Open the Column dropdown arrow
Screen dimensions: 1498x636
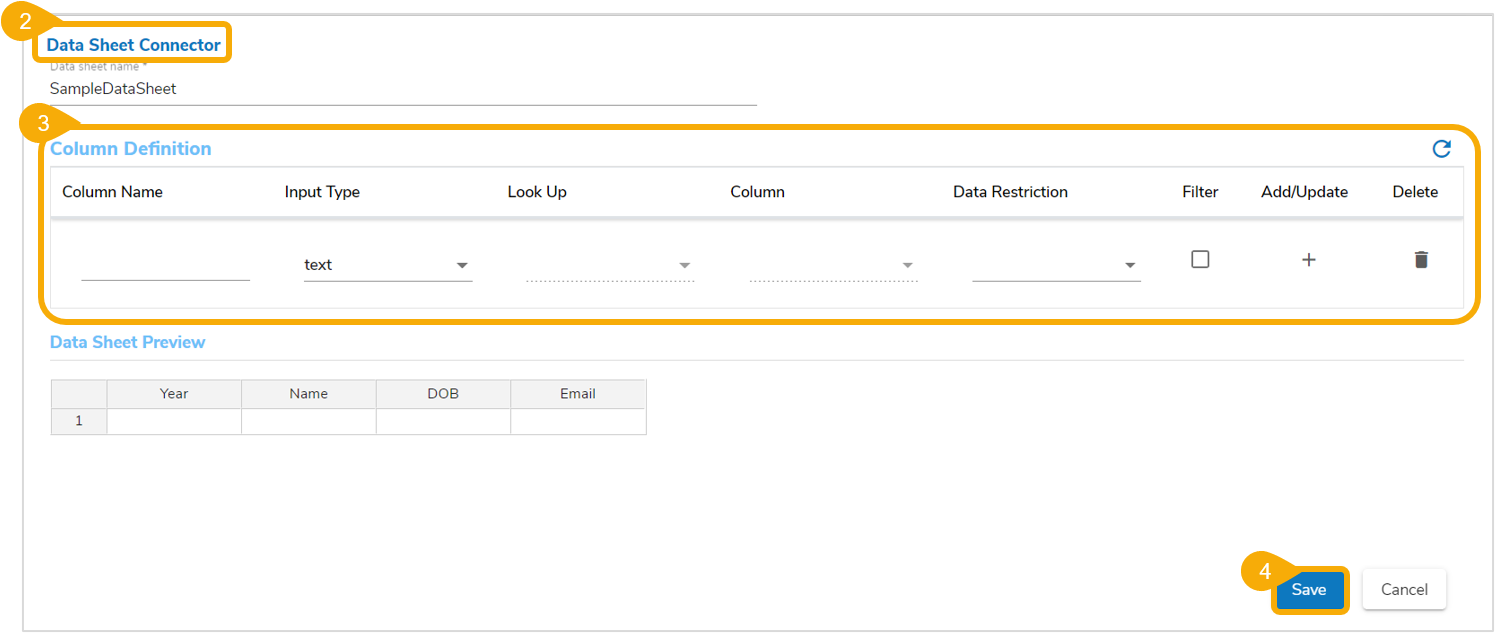click(x=908, y=265)
